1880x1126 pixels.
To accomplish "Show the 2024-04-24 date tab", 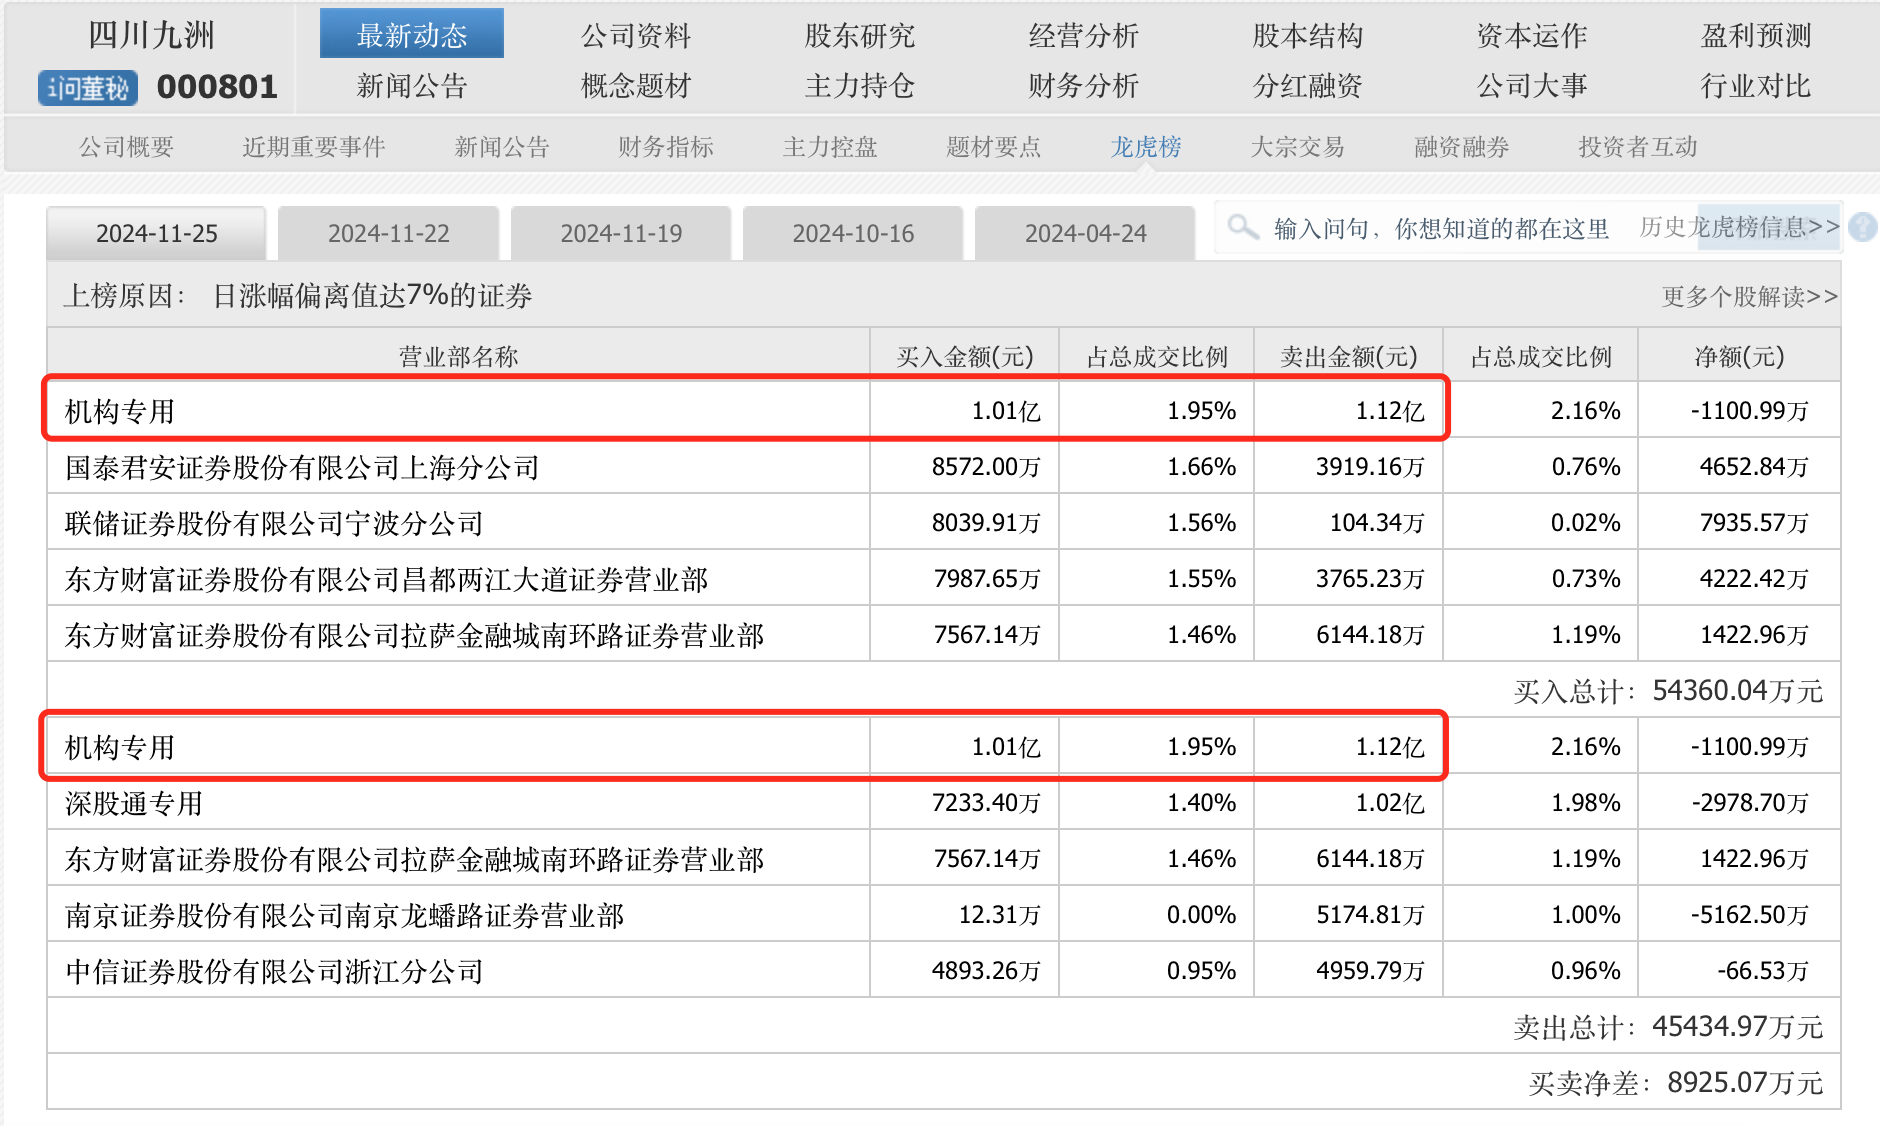I will 1085,234.
